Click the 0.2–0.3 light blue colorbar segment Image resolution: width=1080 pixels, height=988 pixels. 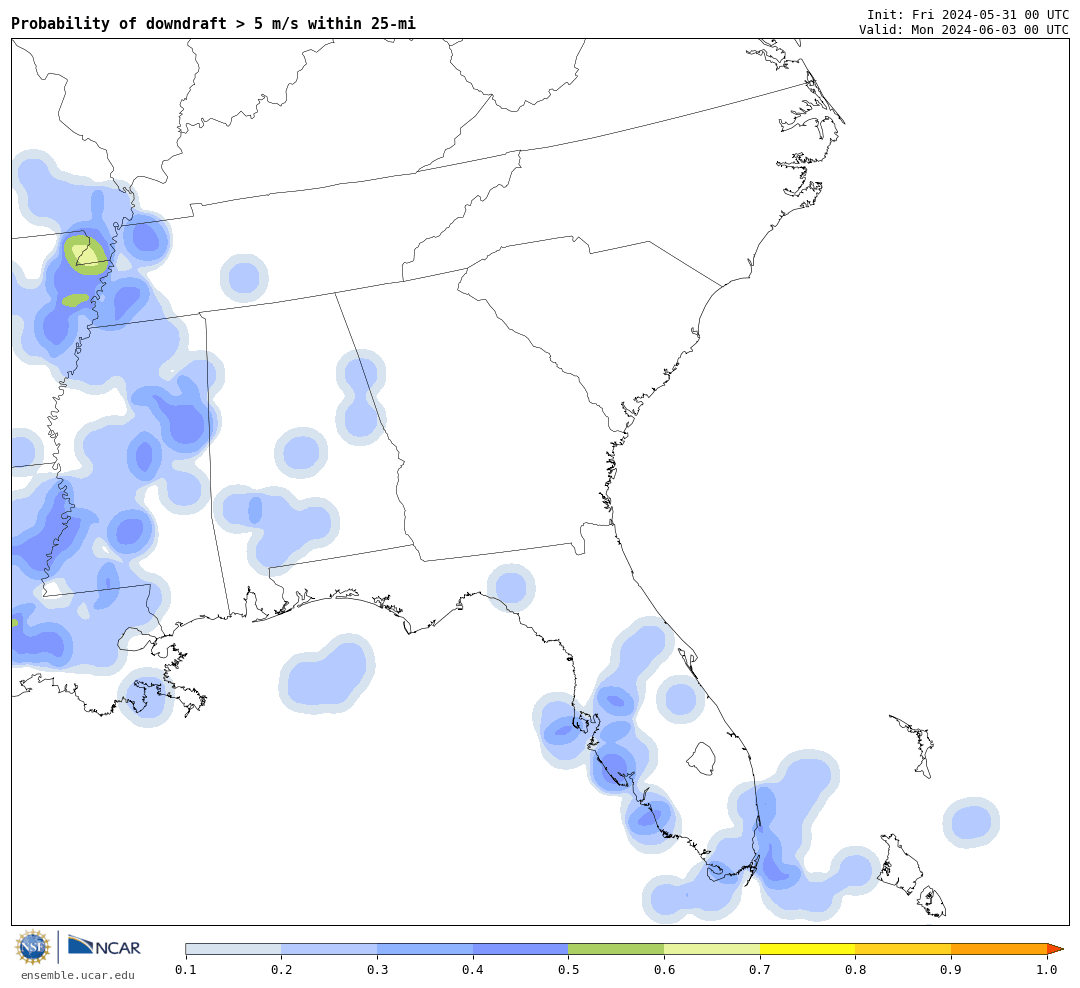click(329, 949)
